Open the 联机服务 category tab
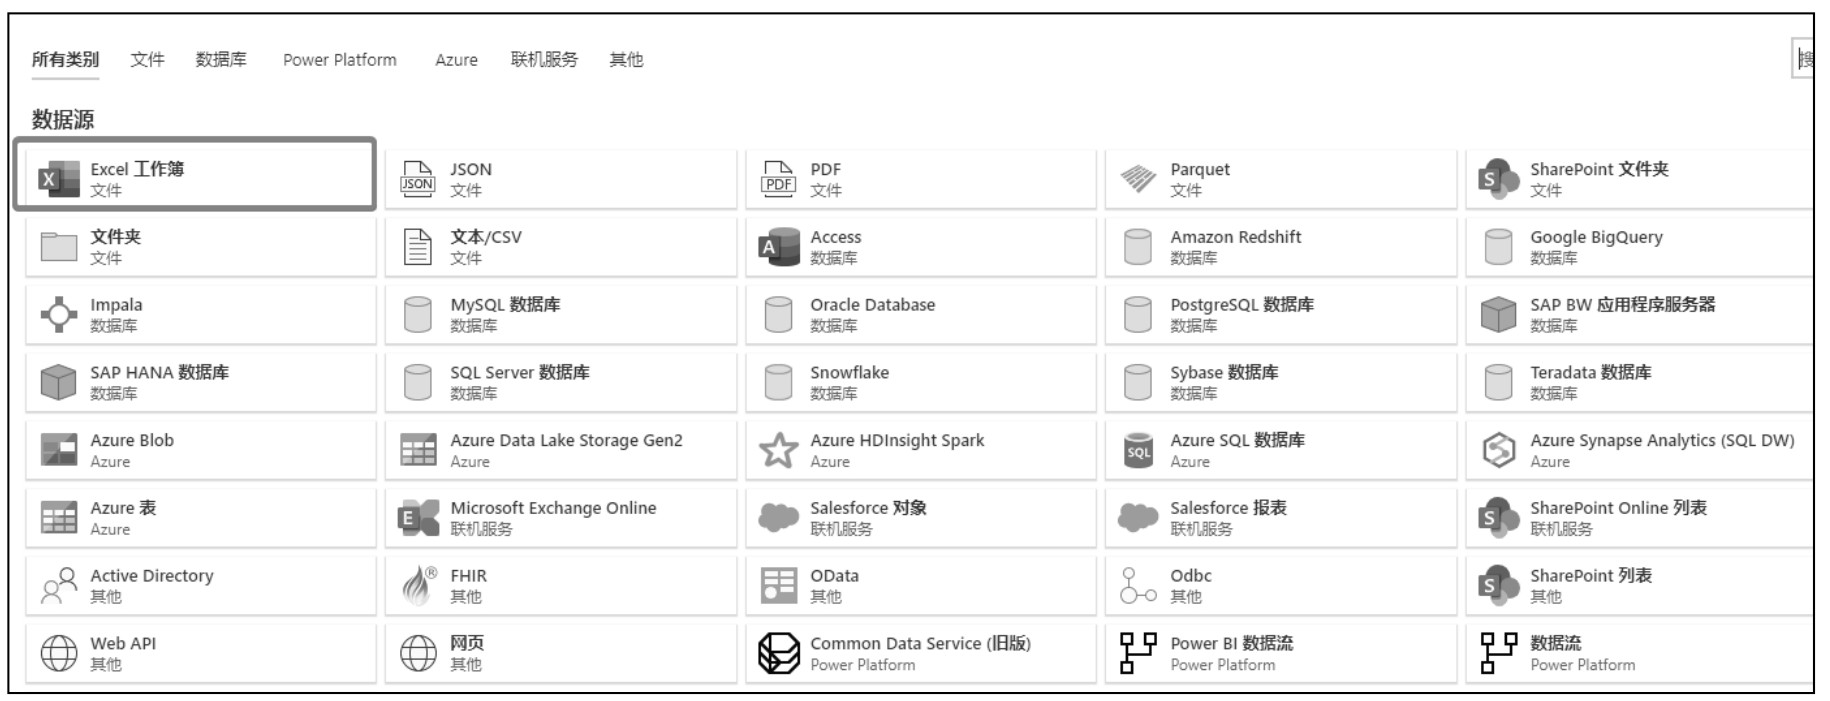Image resolution: width=1830 pixels, height=701 pixels. pyautogui.click(x=544, y=60)
